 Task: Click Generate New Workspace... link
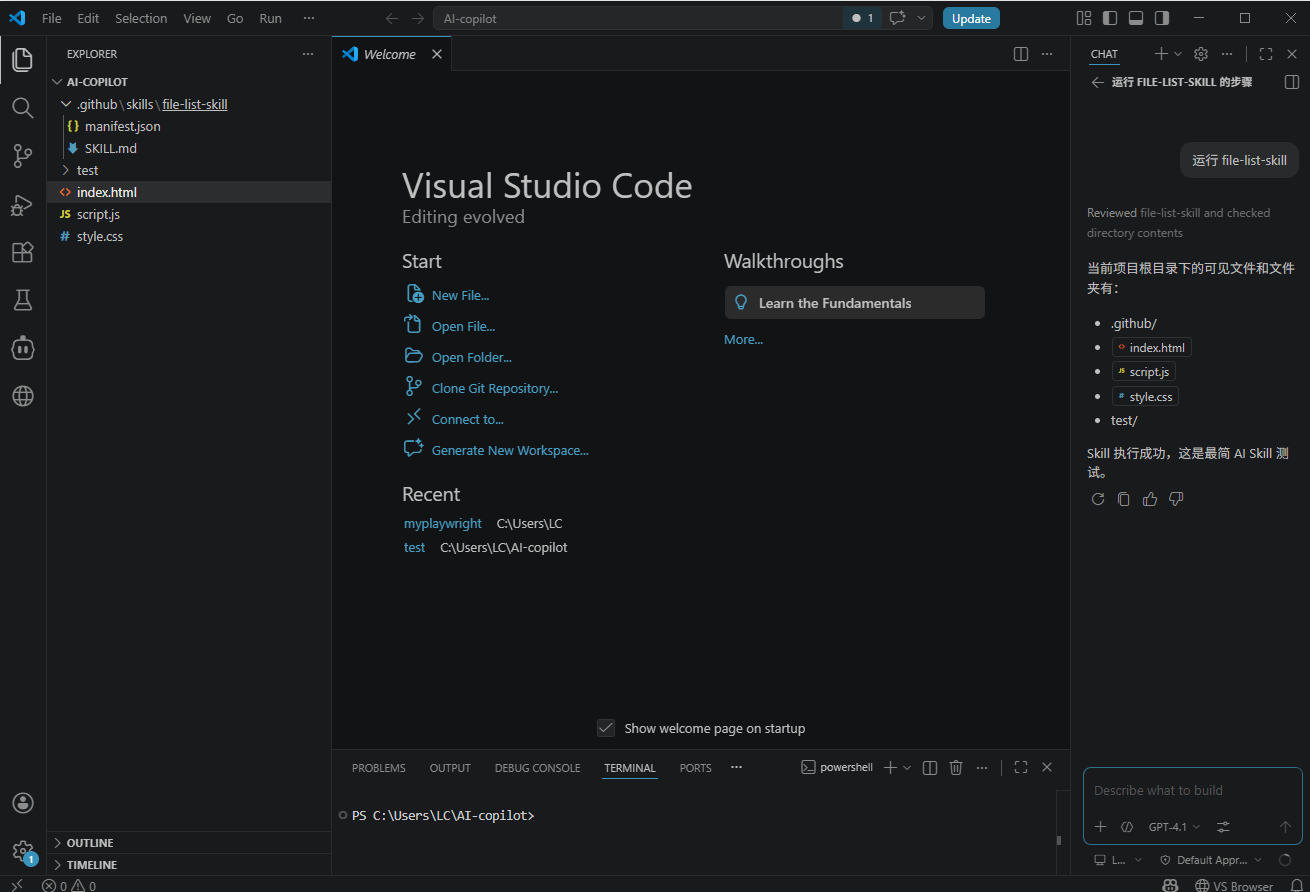(x=510, y=450)
